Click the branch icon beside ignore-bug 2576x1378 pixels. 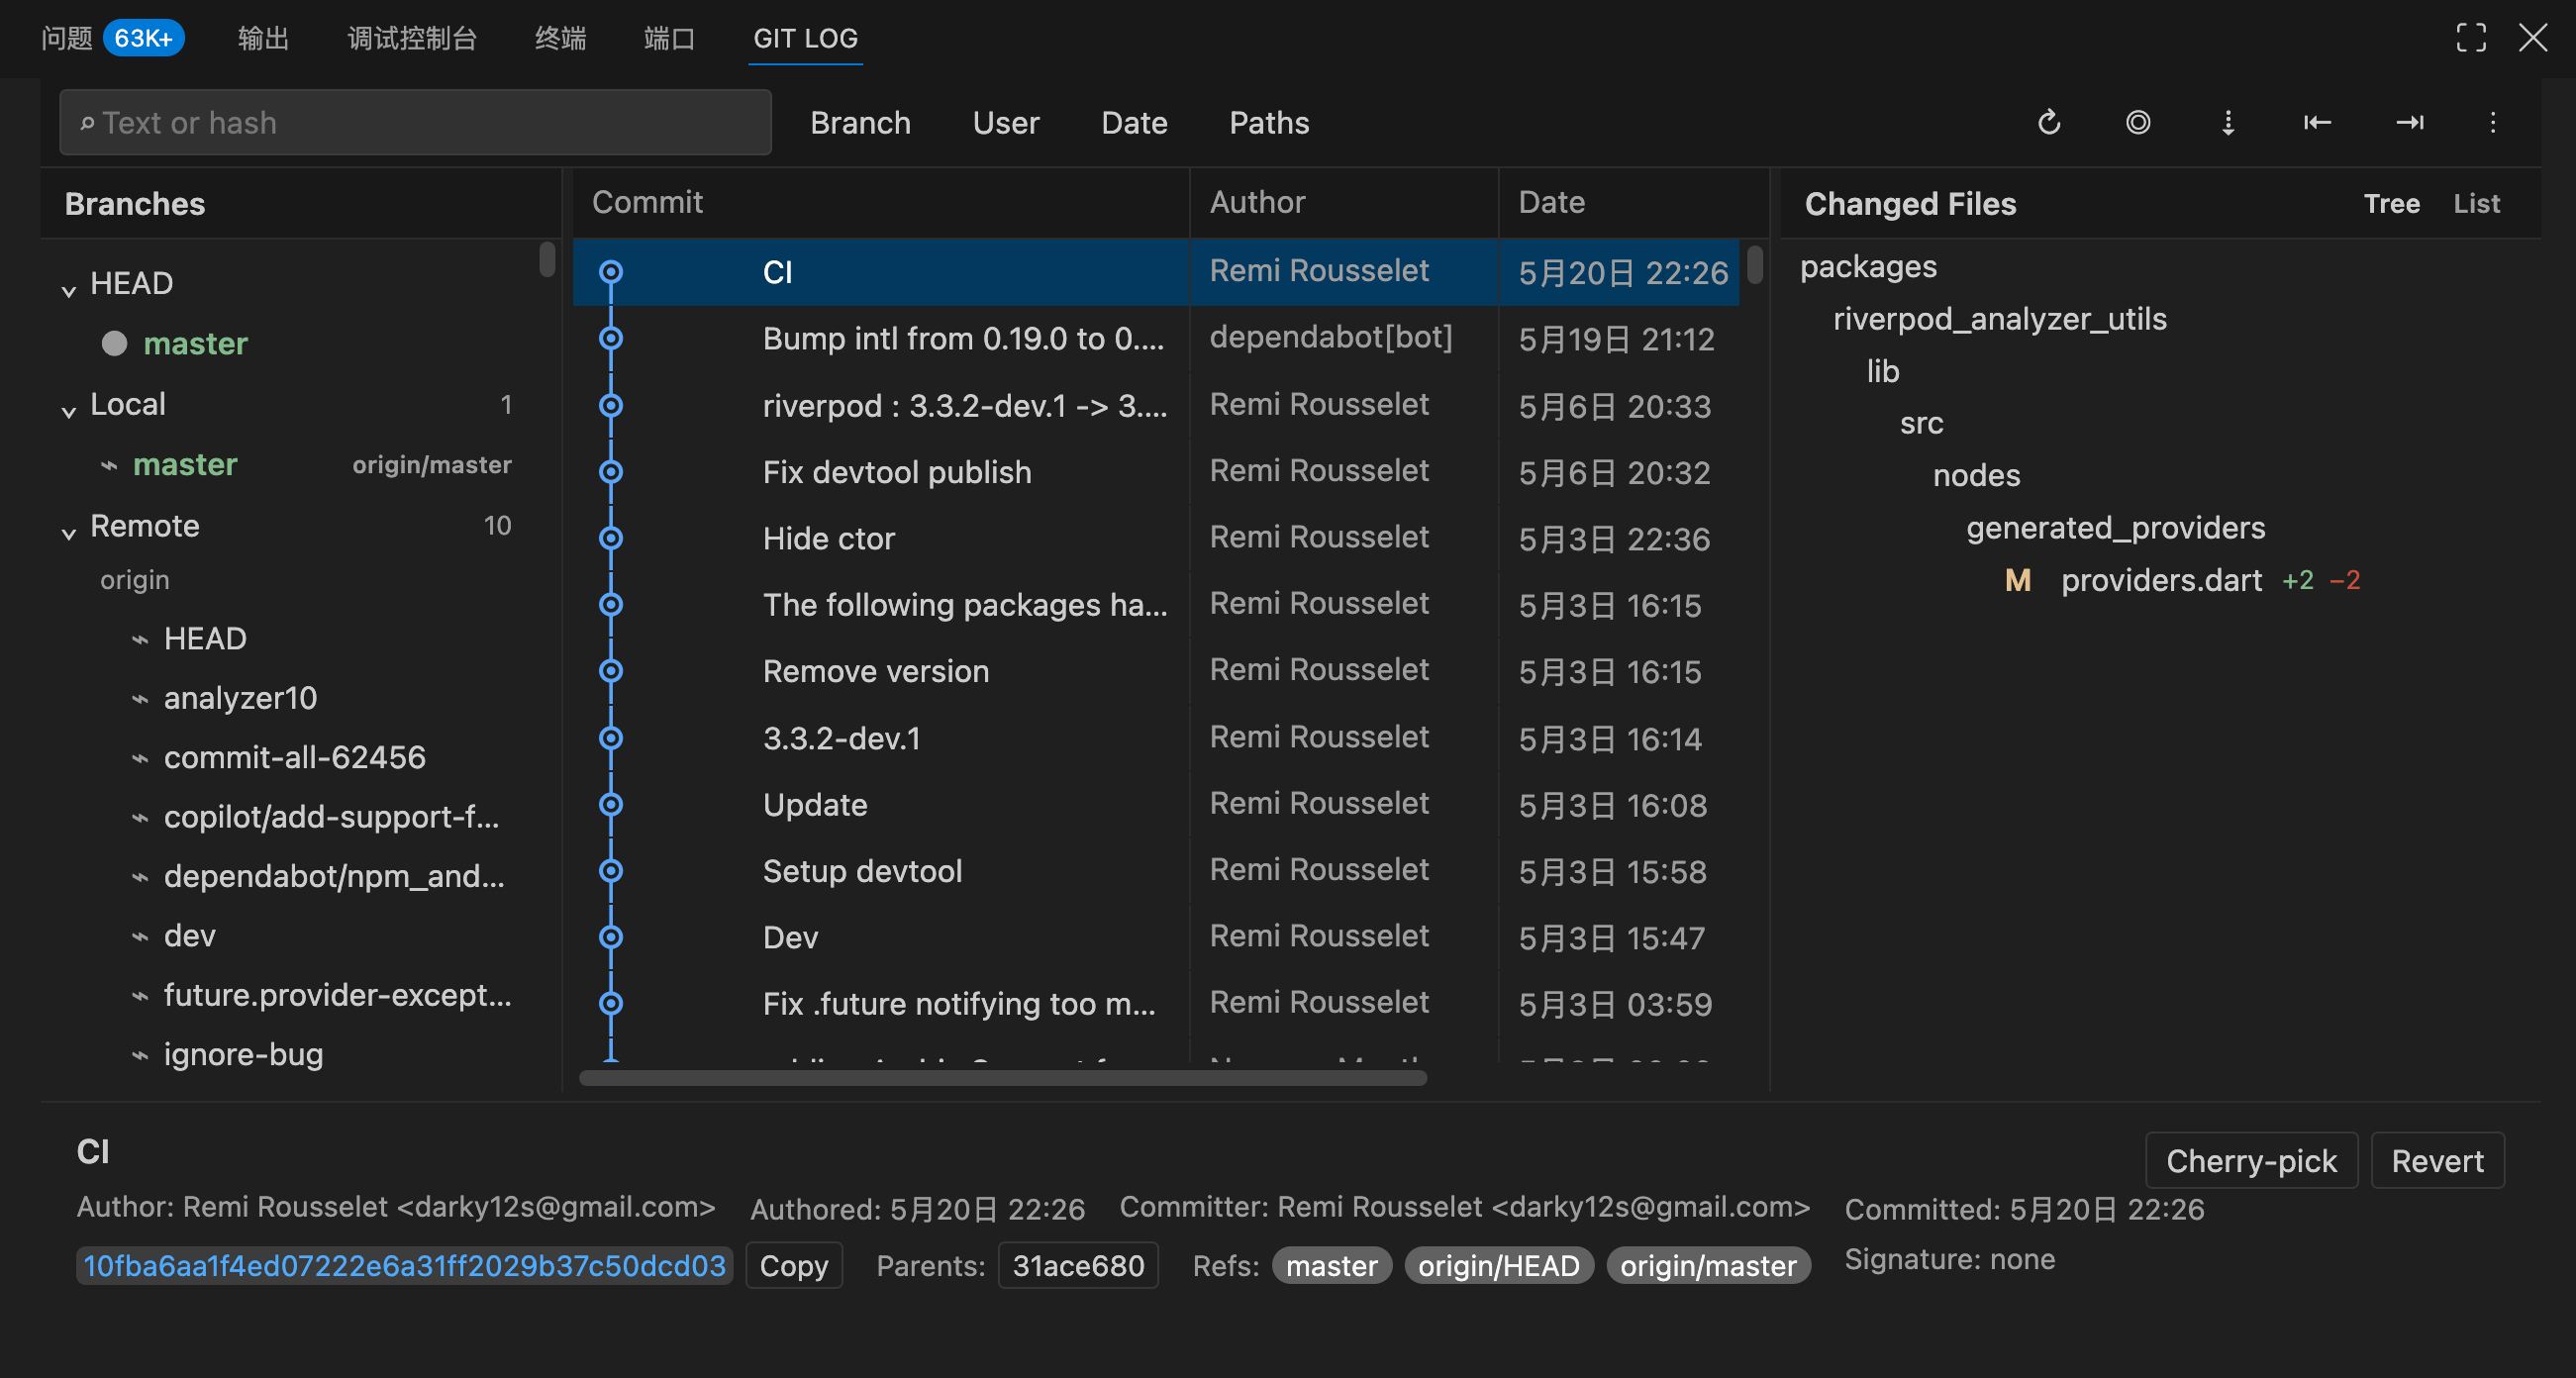pos(140,1055)
